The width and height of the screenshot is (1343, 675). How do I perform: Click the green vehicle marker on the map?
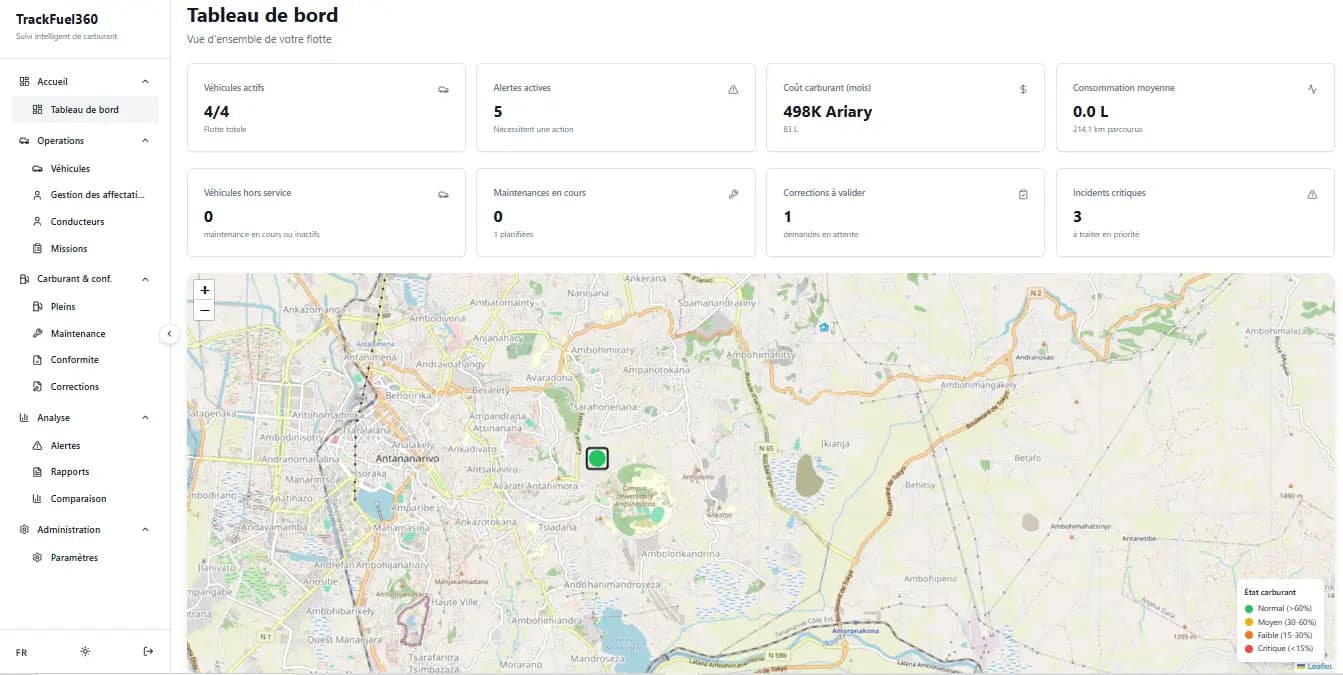(597, 459)
